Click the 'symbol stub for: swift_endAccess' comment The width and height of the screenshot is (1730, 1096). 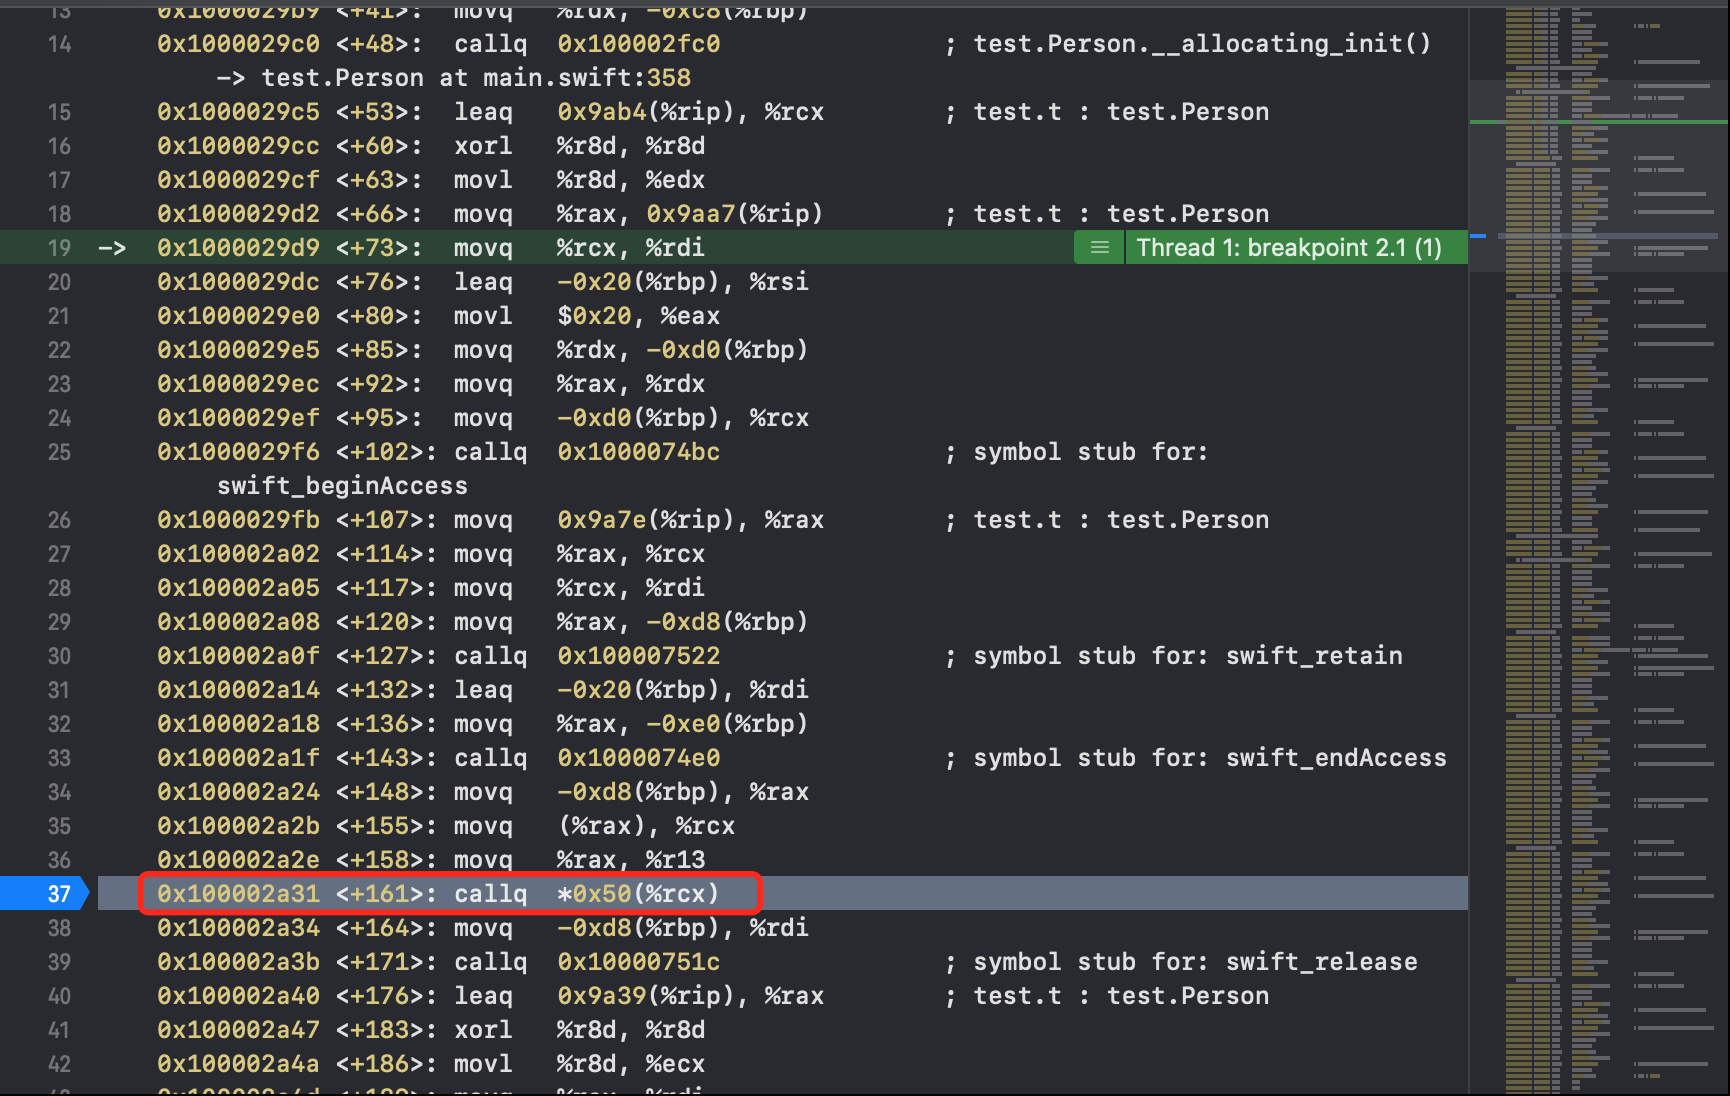tap(1210, 758)
